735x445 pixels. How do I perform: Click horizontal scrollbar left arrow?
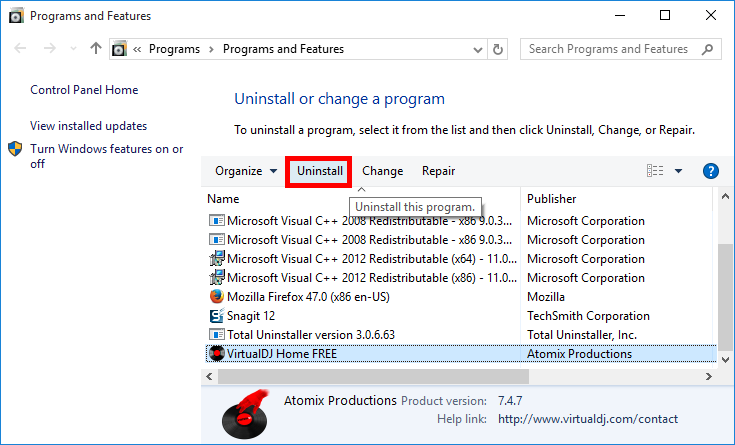(x=210, y=377)
